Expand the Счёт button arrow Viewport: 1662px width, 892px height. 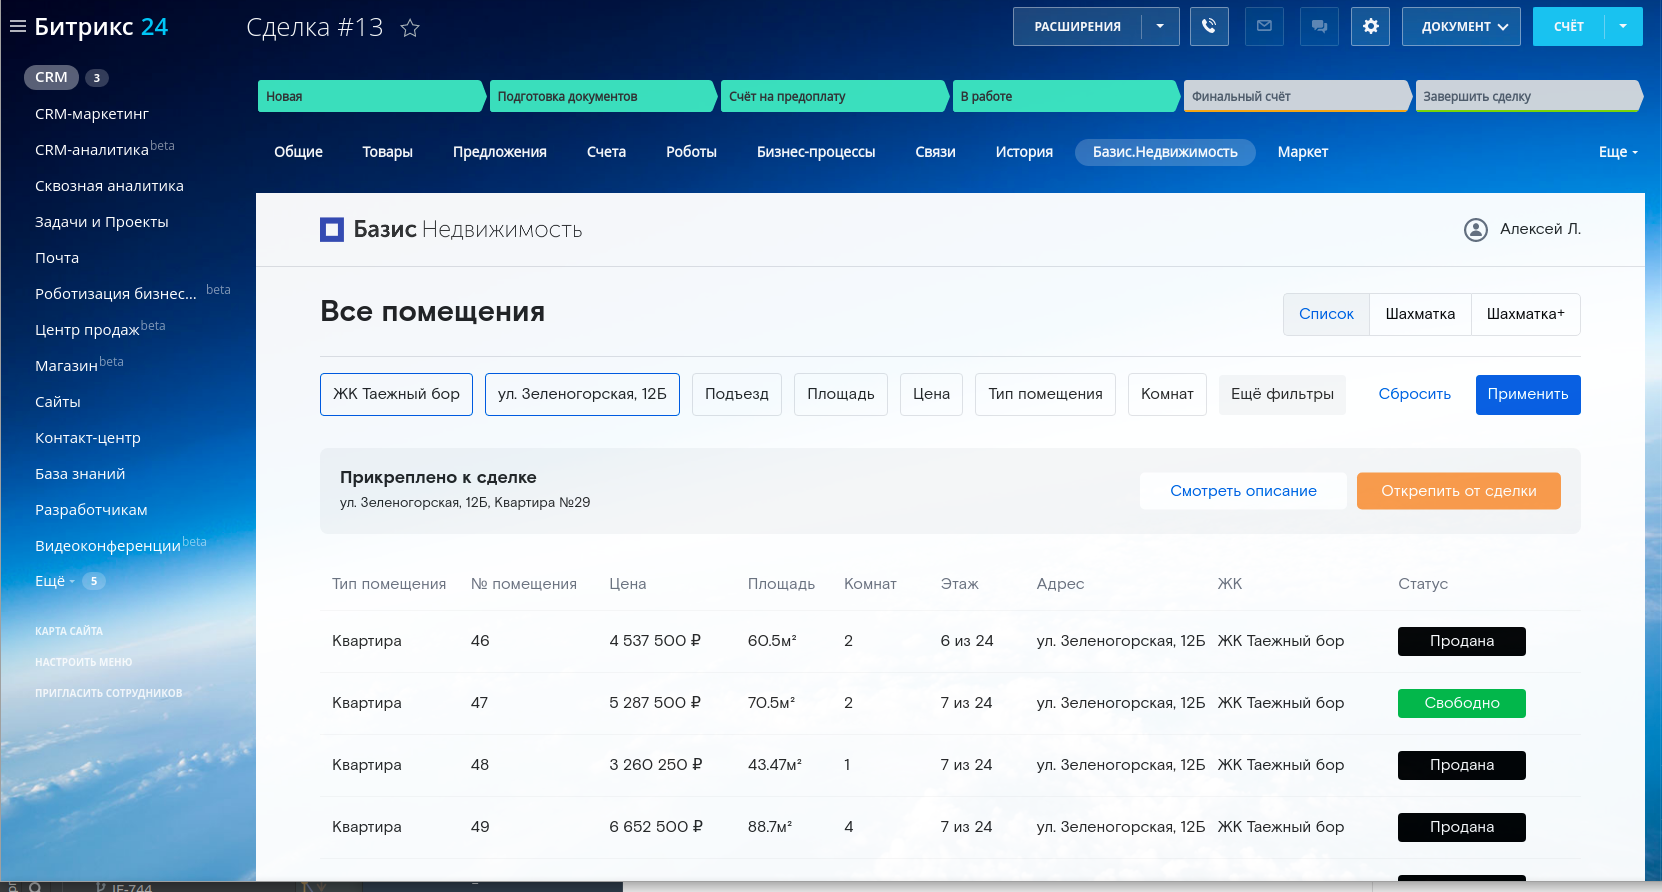click(1623, 27)
